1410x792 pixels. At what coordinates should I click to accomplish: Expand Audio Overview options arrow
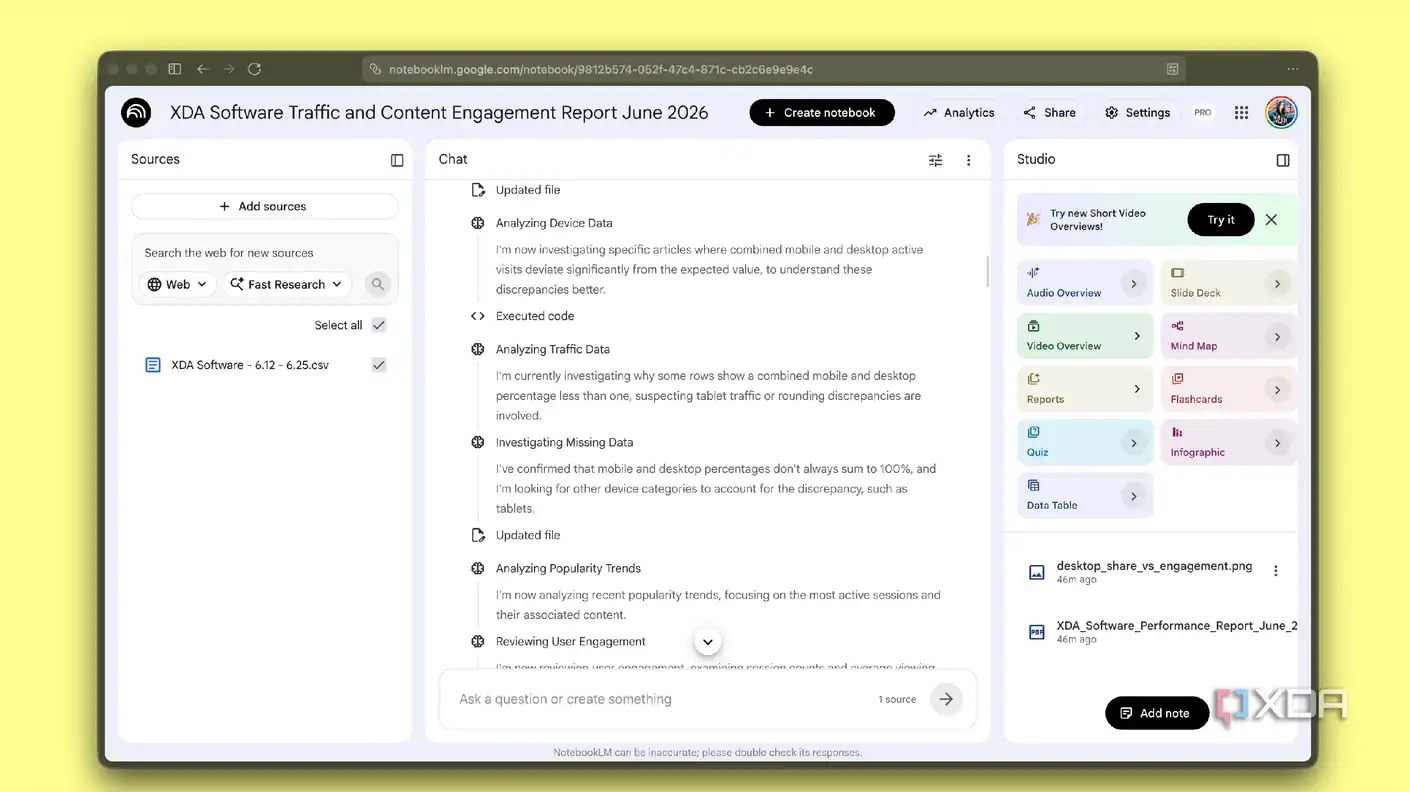coord(1133,284)
